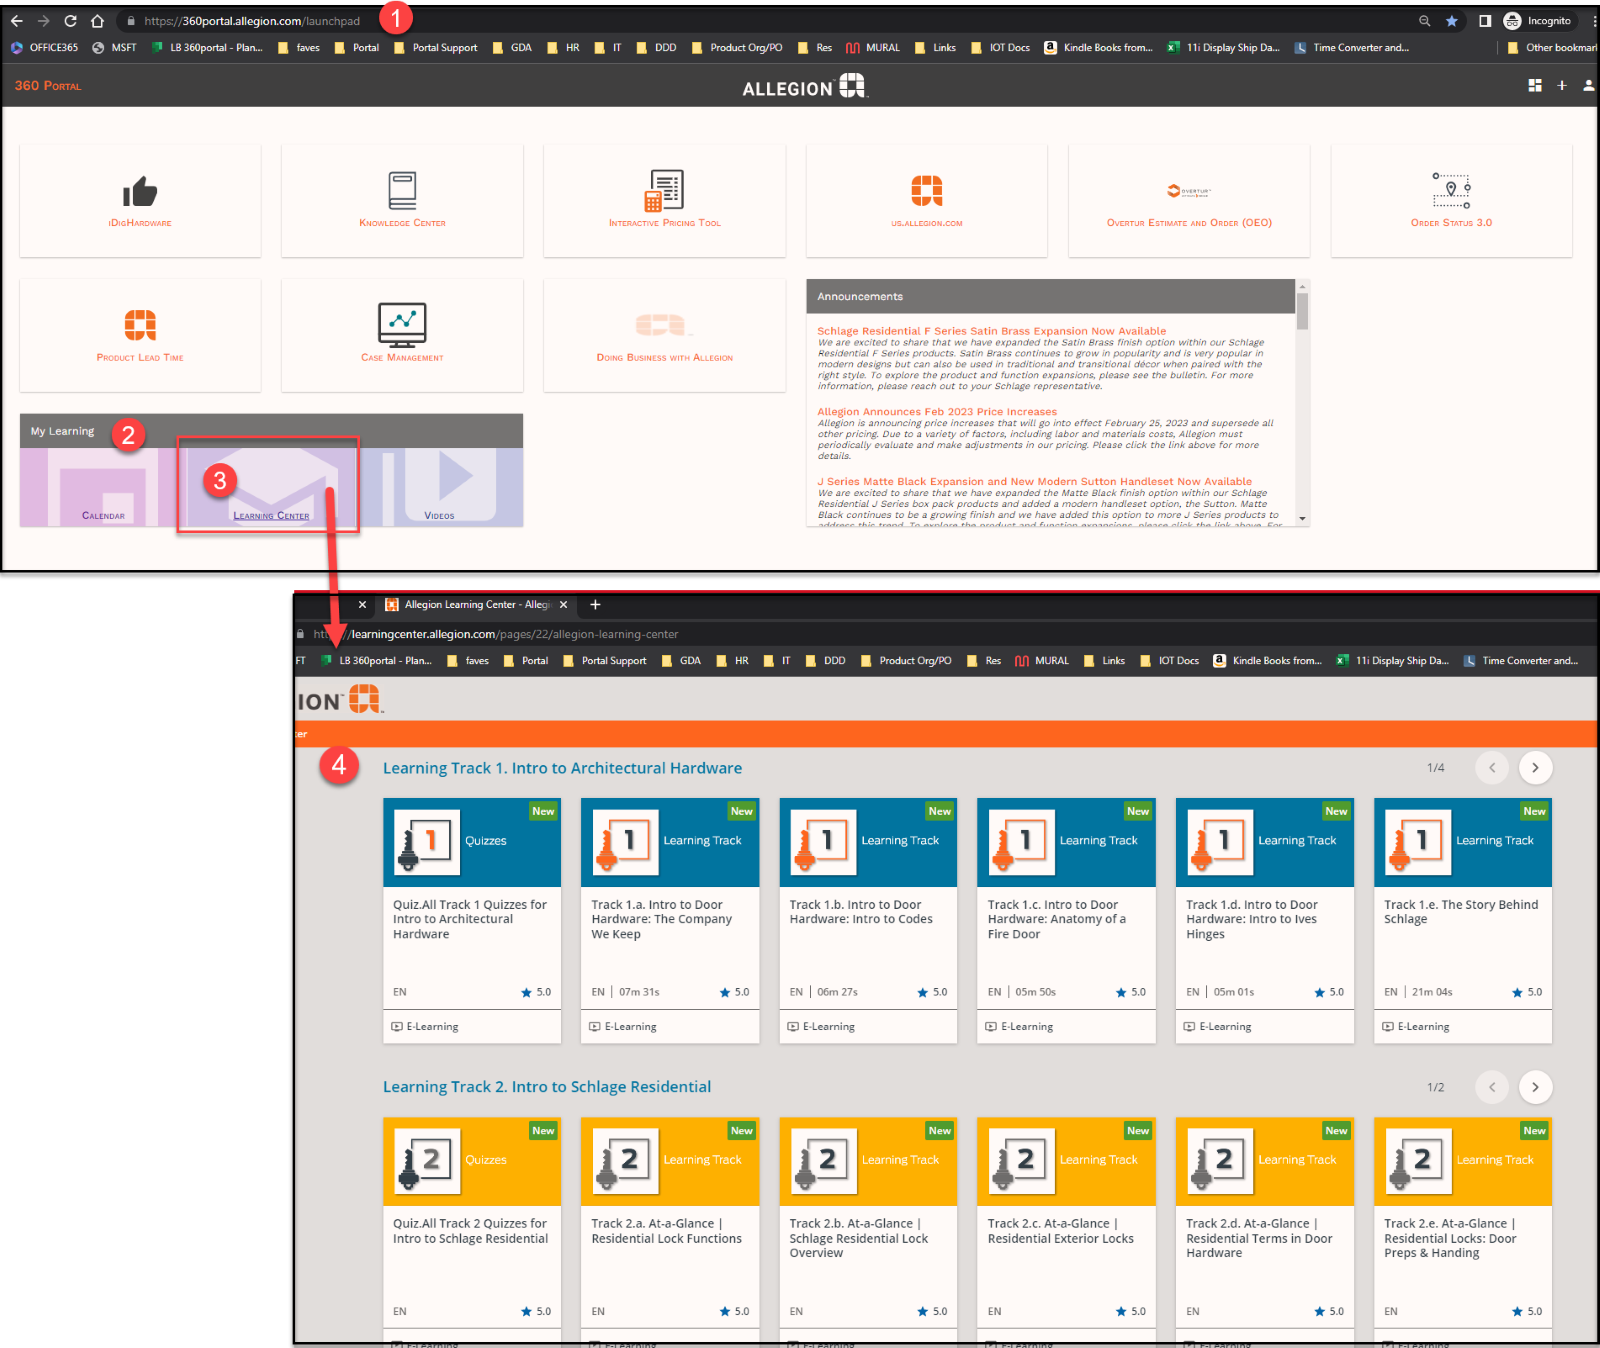Open Overtur Estimate and Order tile
Viewport: 1600px width, 1348px height.
coord(1189,201)
